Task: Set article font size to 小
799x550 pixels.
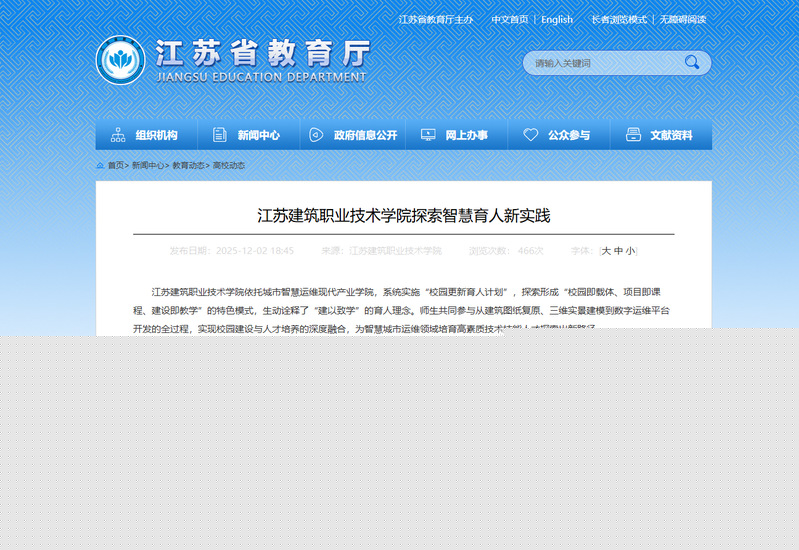Action: [629, 251]
